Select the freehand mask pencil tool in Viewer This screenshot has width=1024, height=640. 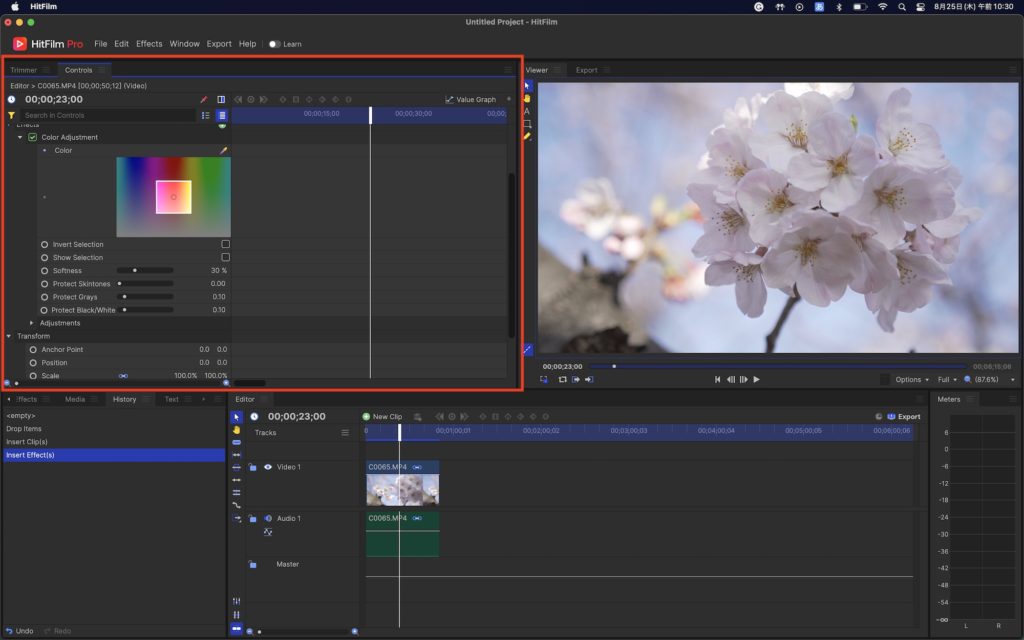[x=527, y=136]
